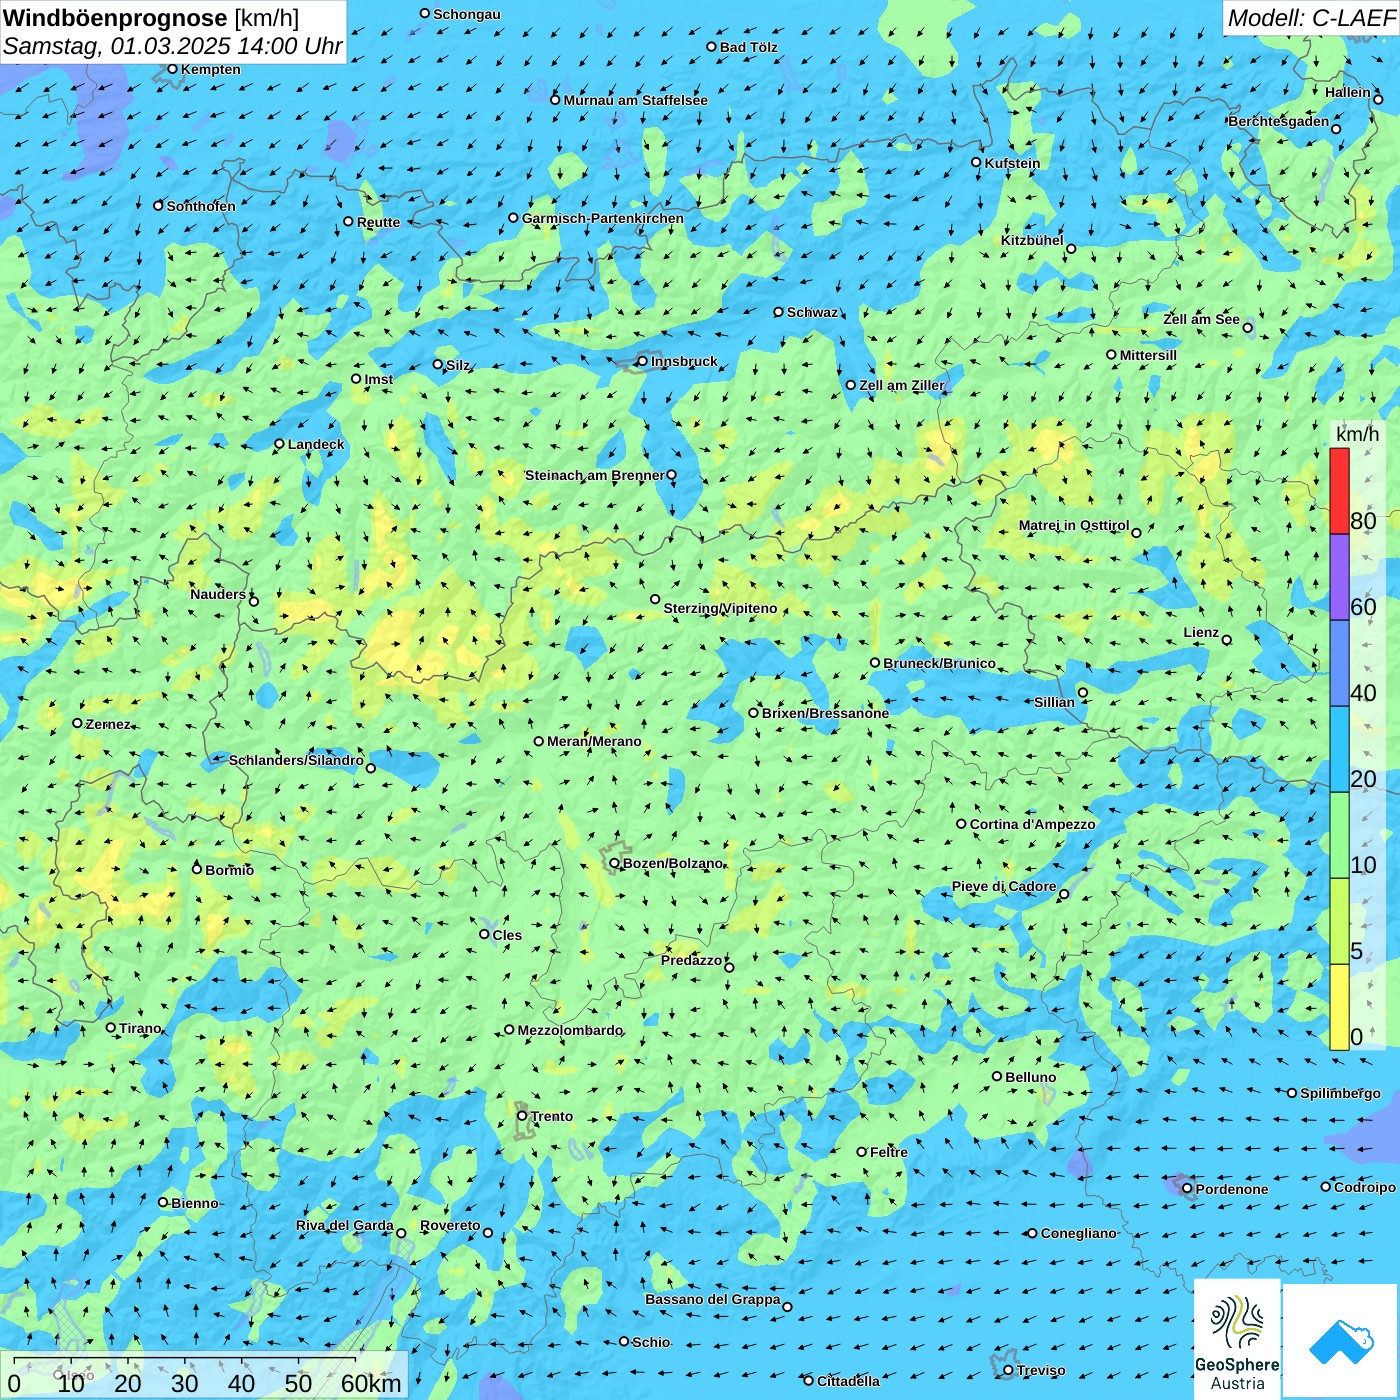Click the blue cloud app logo
Screen dimensions: 1400x1400
[1341, 1341]
